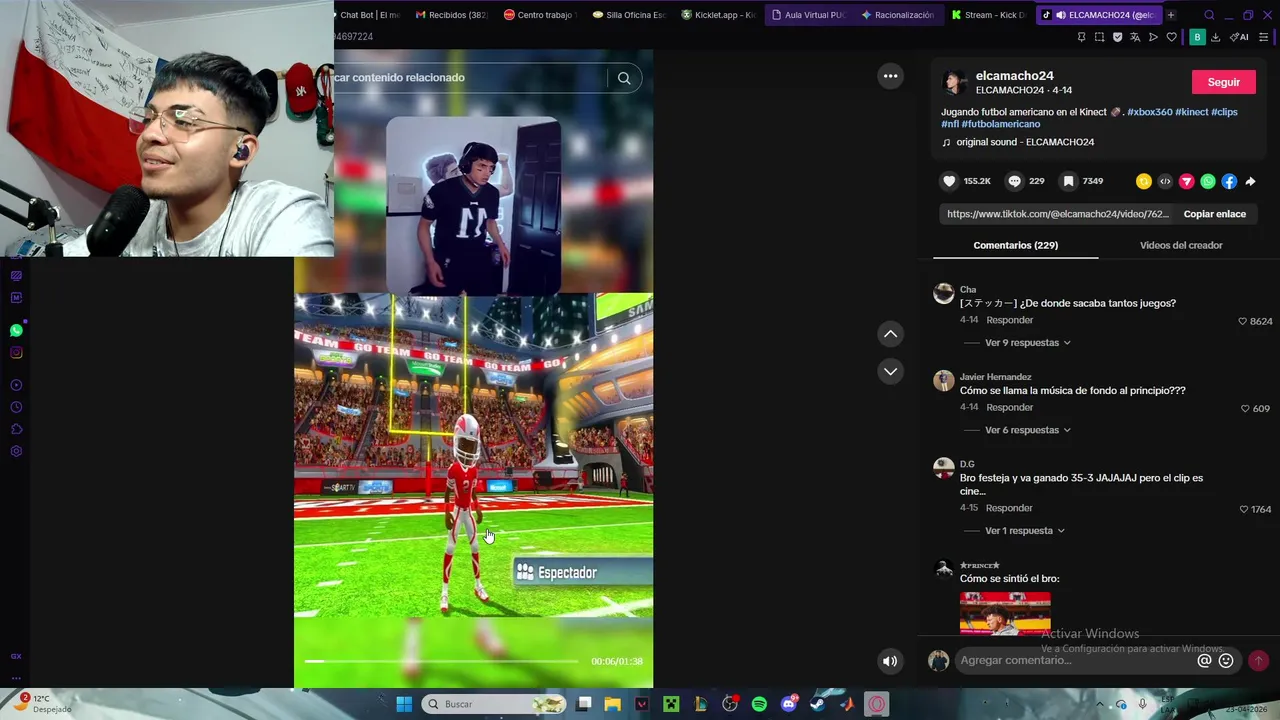1280x720 pixels.
Task: Open comments via speech bubble icon
Action: click(x=1014, y=181)
